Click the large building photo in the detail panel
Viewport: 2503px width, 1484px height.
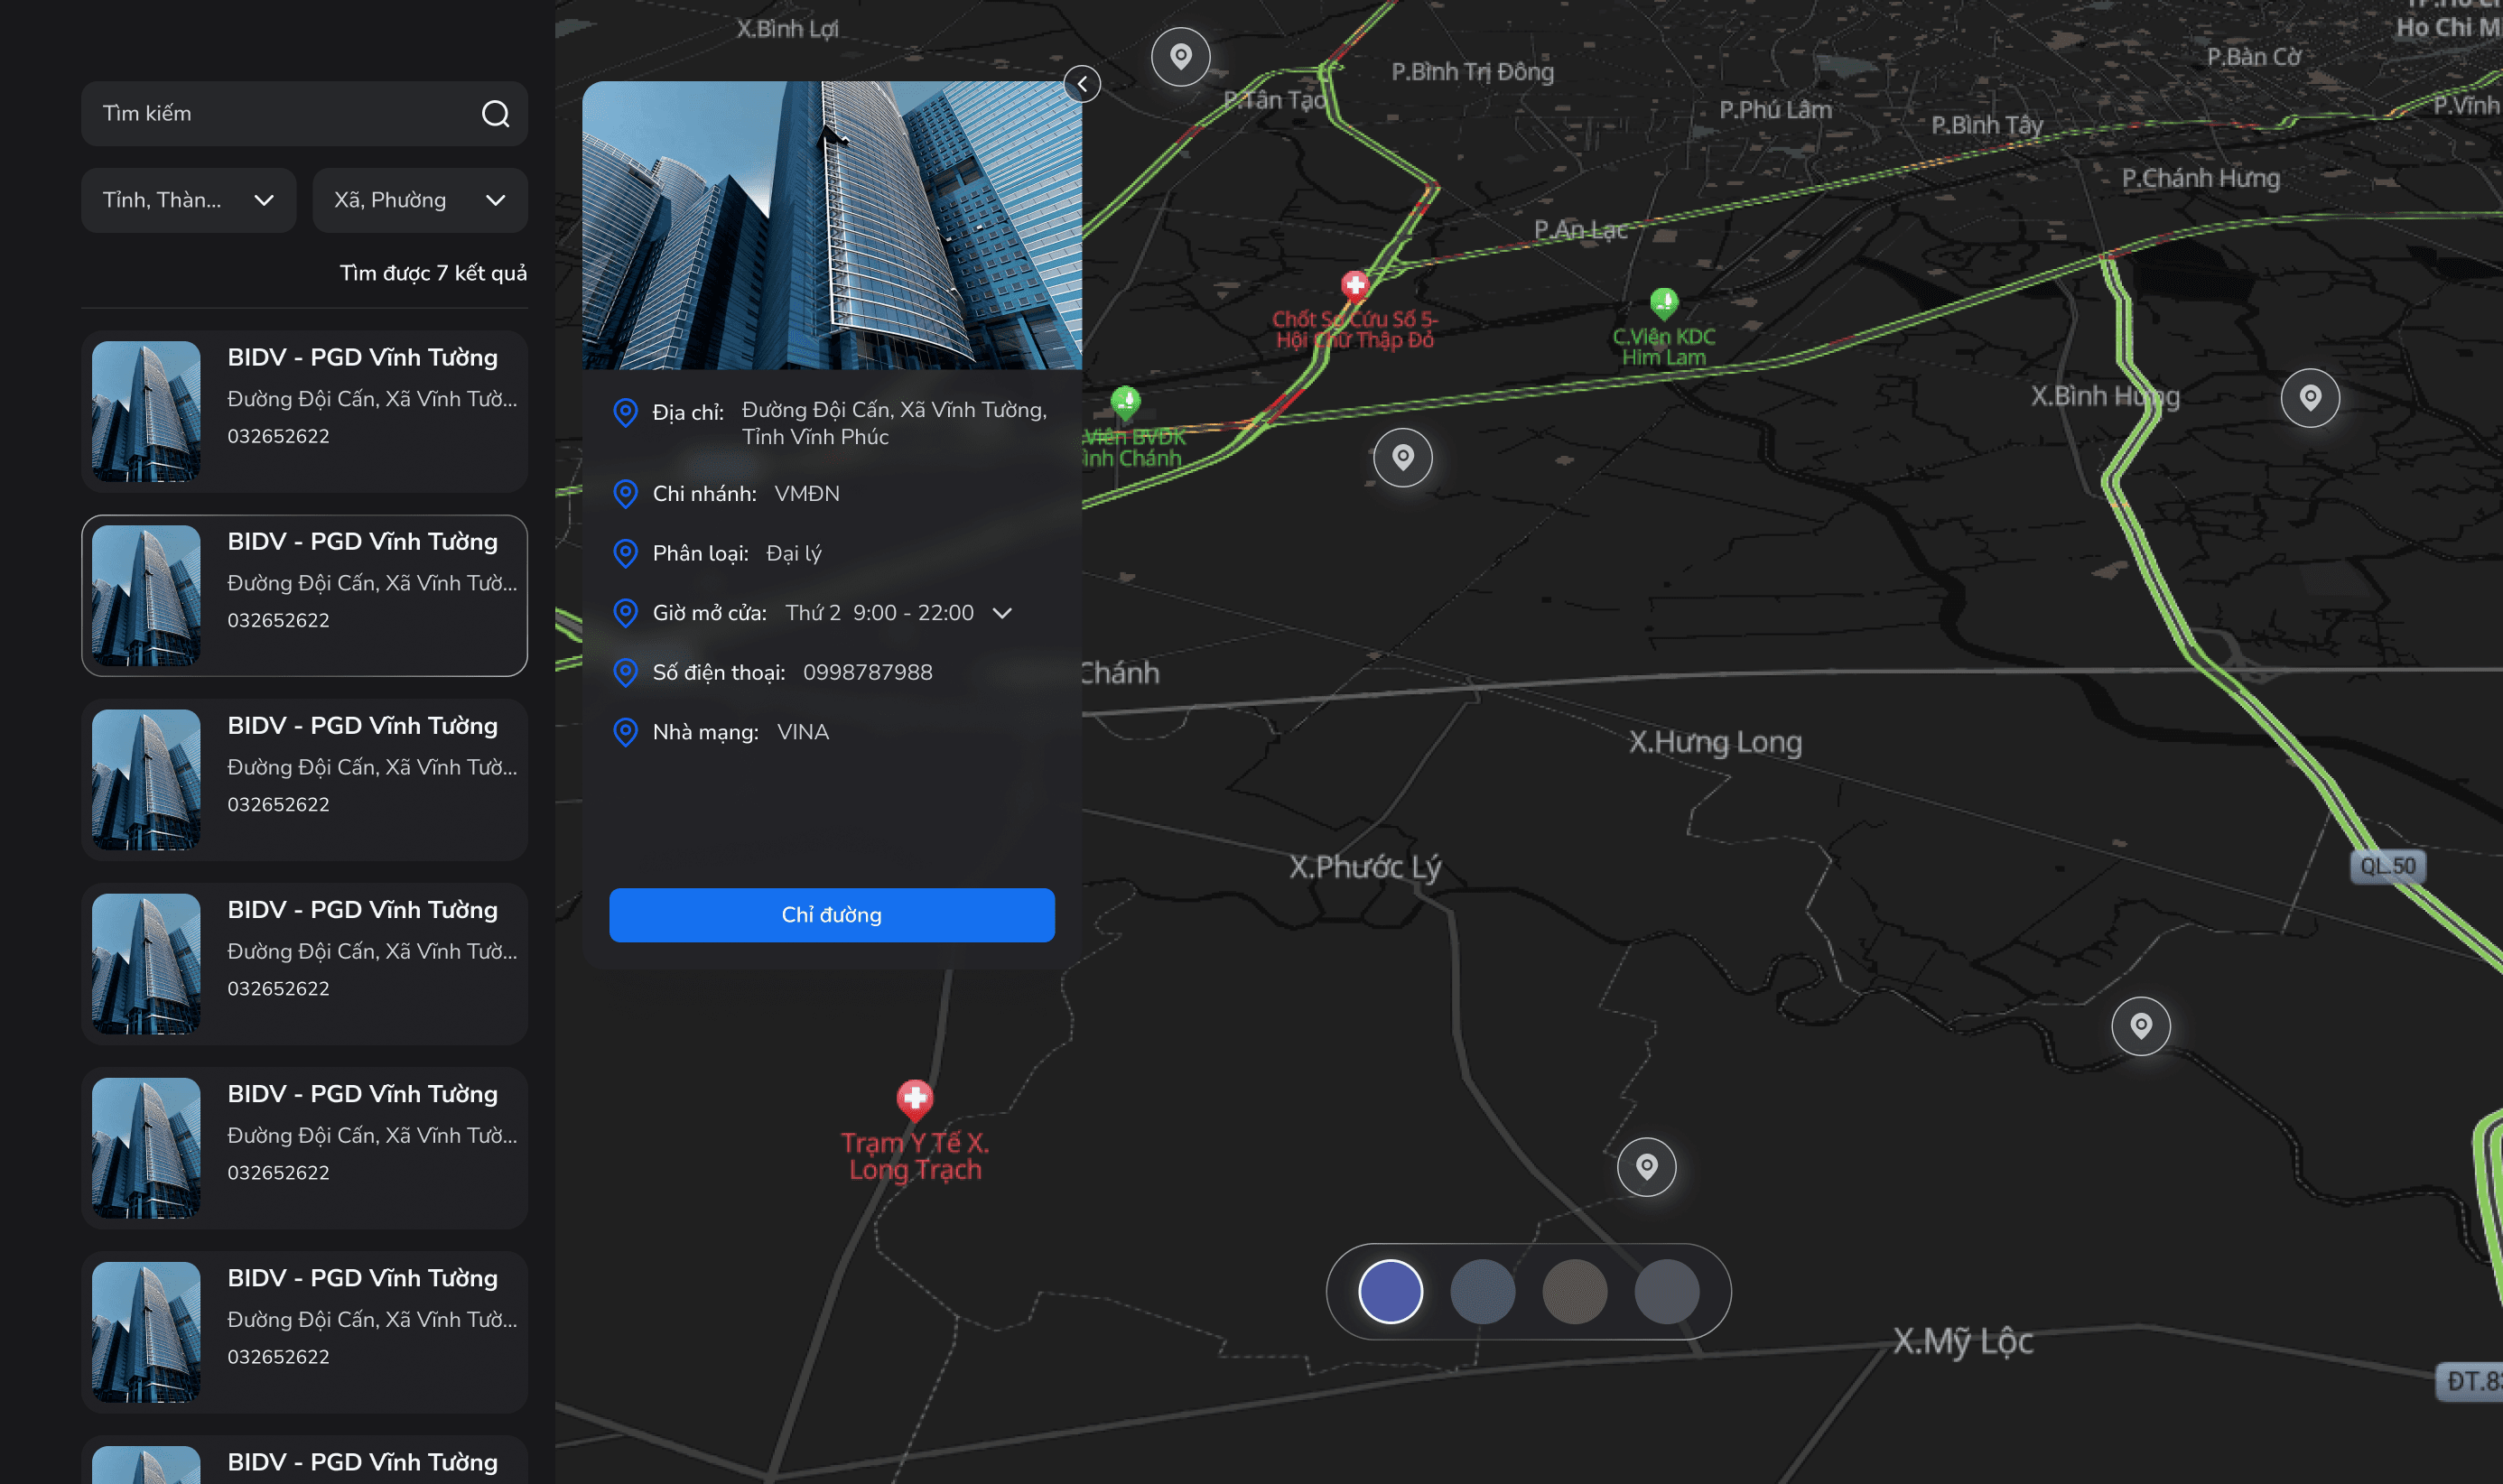(x=832, y=226)
